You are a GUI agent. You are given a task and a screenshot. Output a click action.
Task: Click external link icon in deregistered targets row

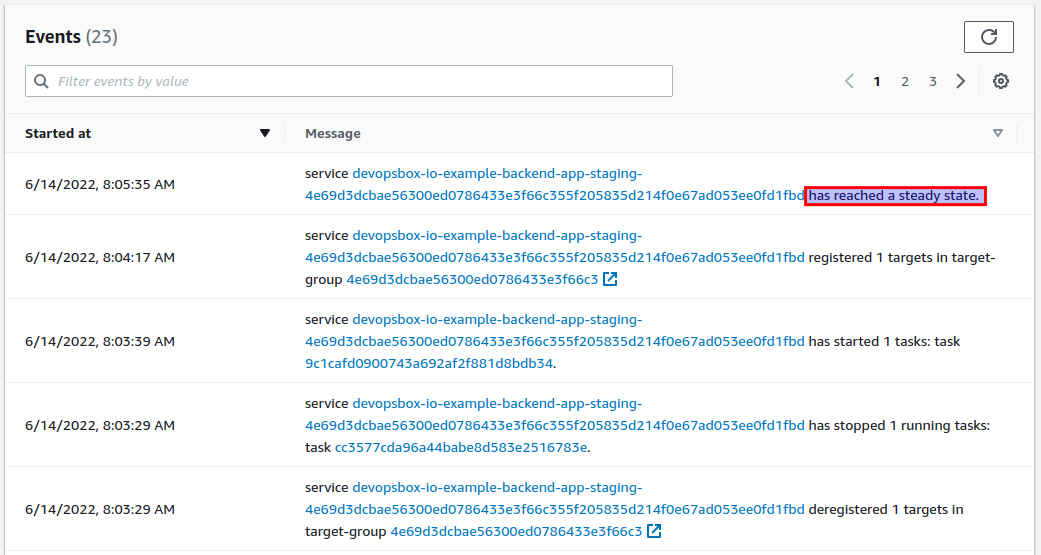click(654, 532)
